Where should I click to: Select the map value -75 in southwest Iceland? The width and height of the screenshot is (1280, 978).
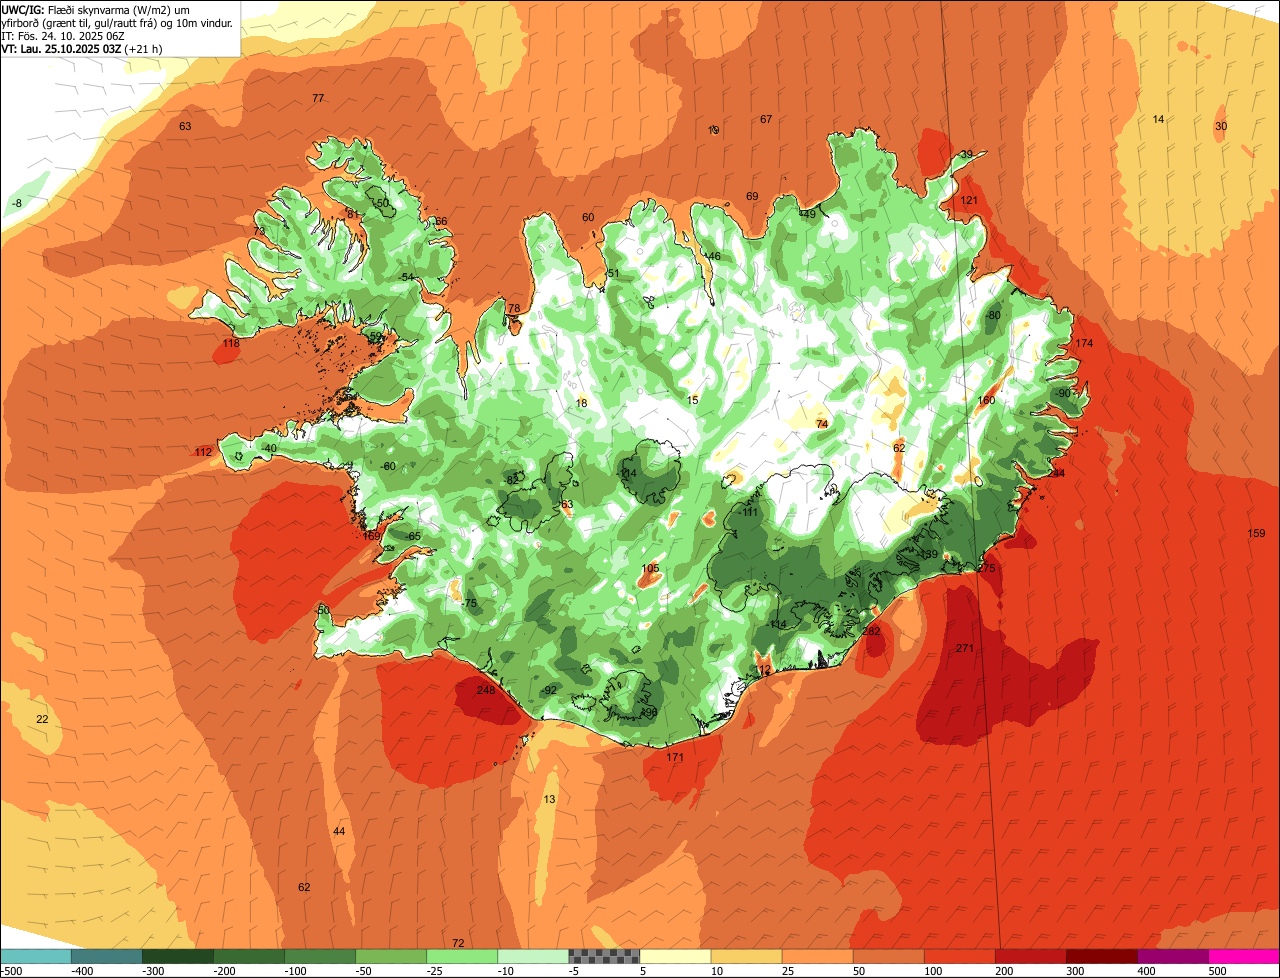[469, 603]
